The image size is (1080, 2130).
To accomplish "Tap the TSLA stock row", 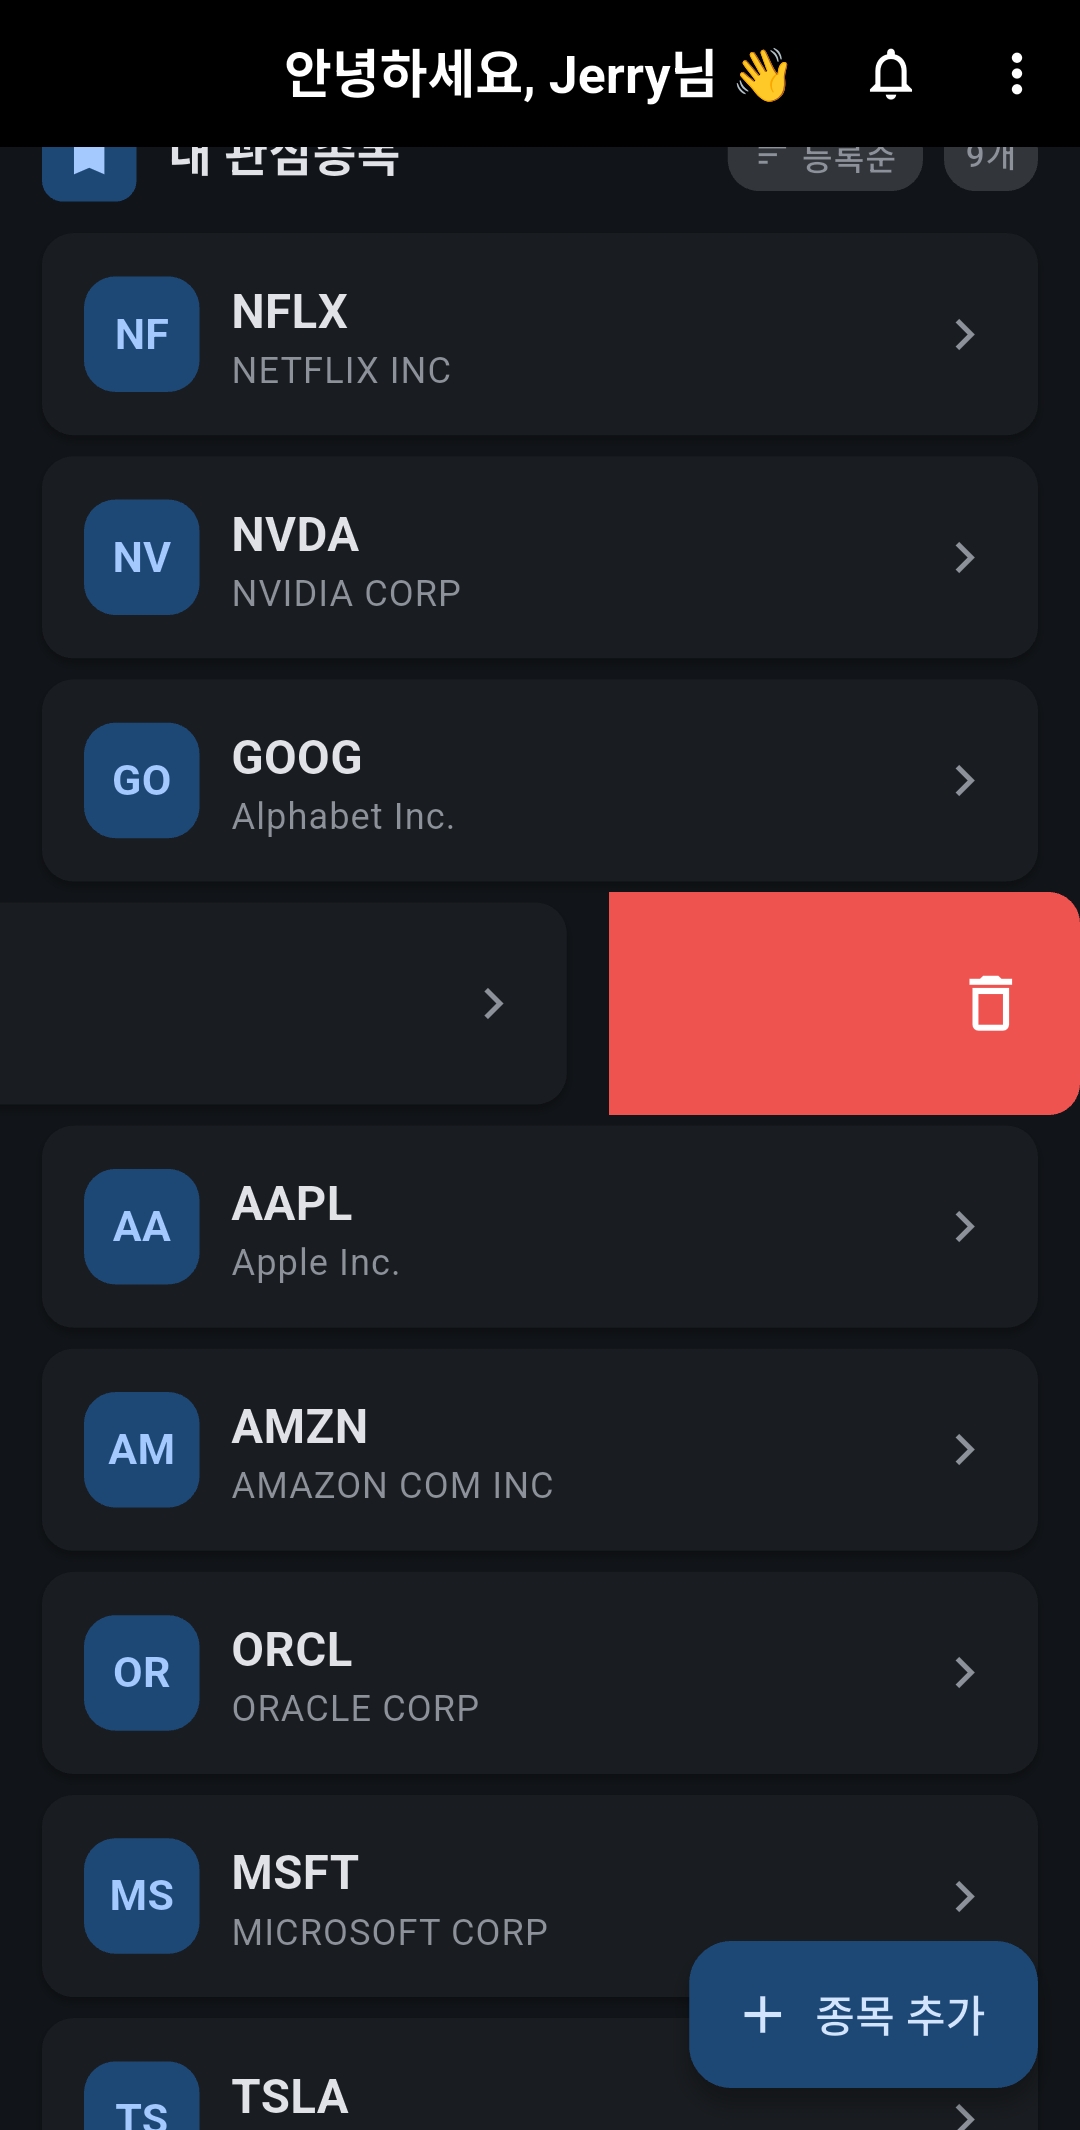I will pos(400,2095).
